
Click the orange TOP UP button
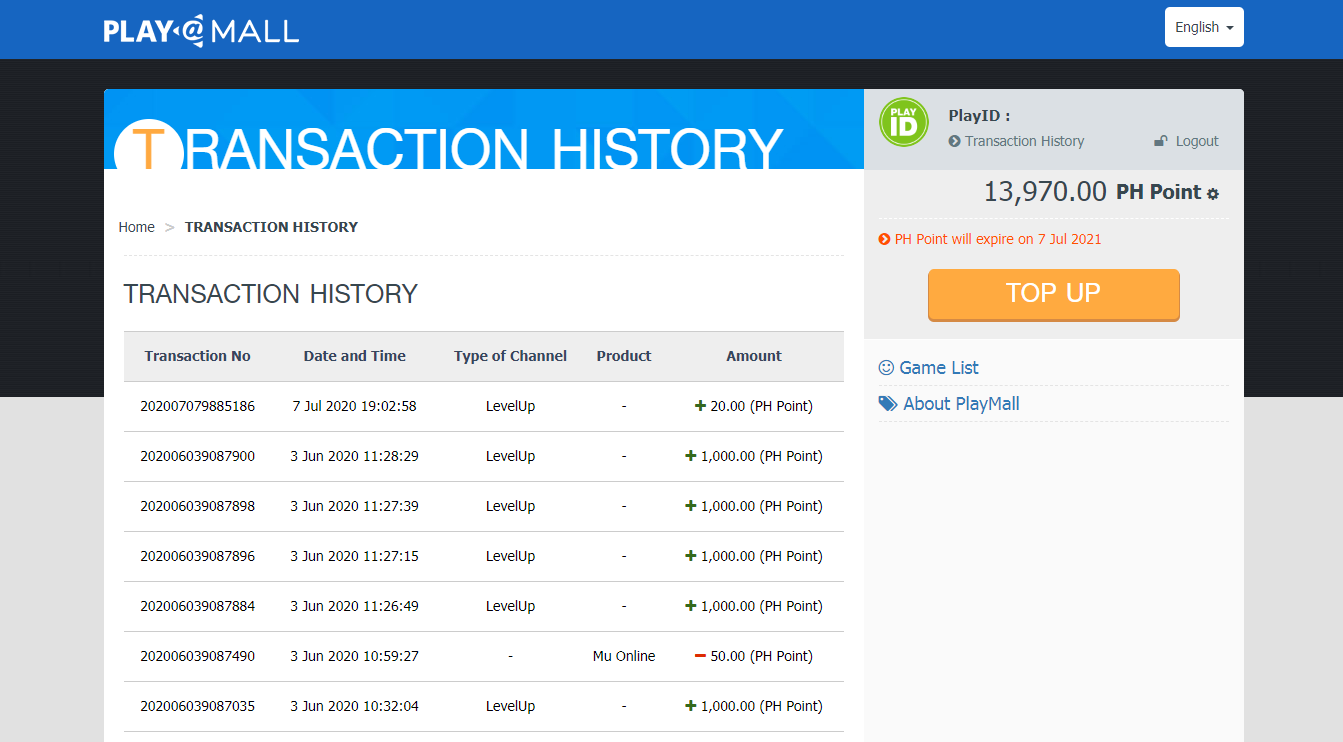(x=1054, y=294)
